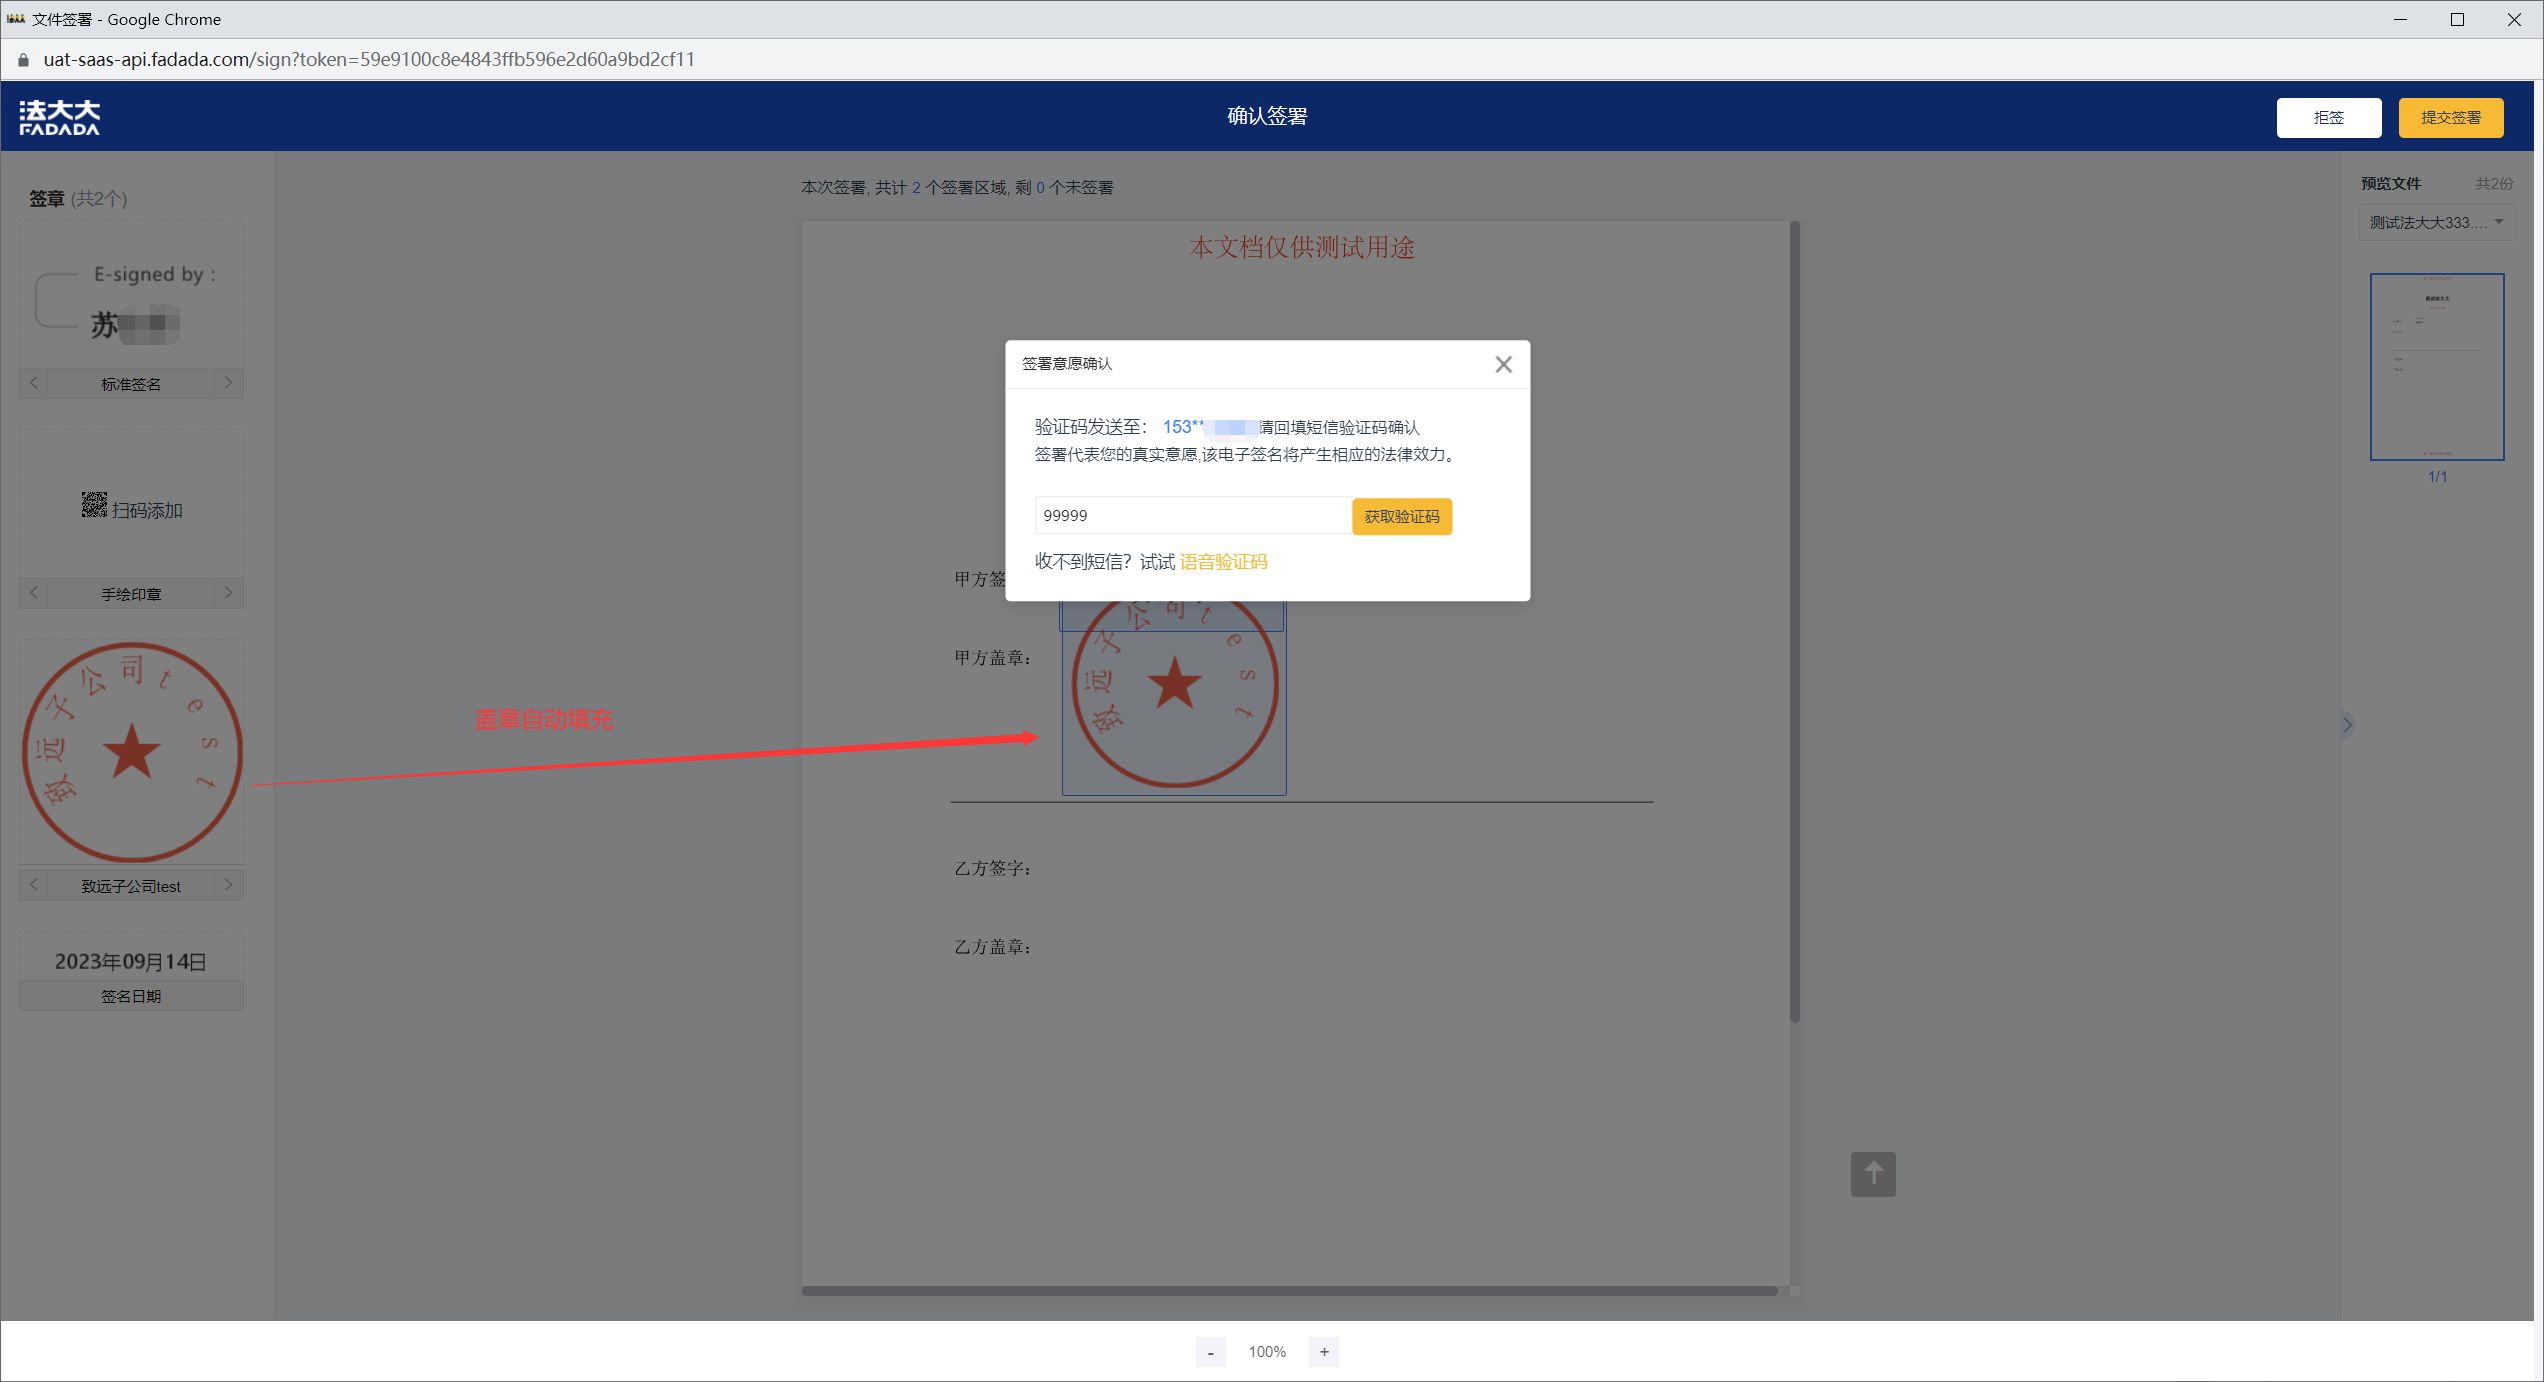Click the 拒签 button
Image resolution: width=2544 pixels, height=1382 pixels.
coord(2328,118)
